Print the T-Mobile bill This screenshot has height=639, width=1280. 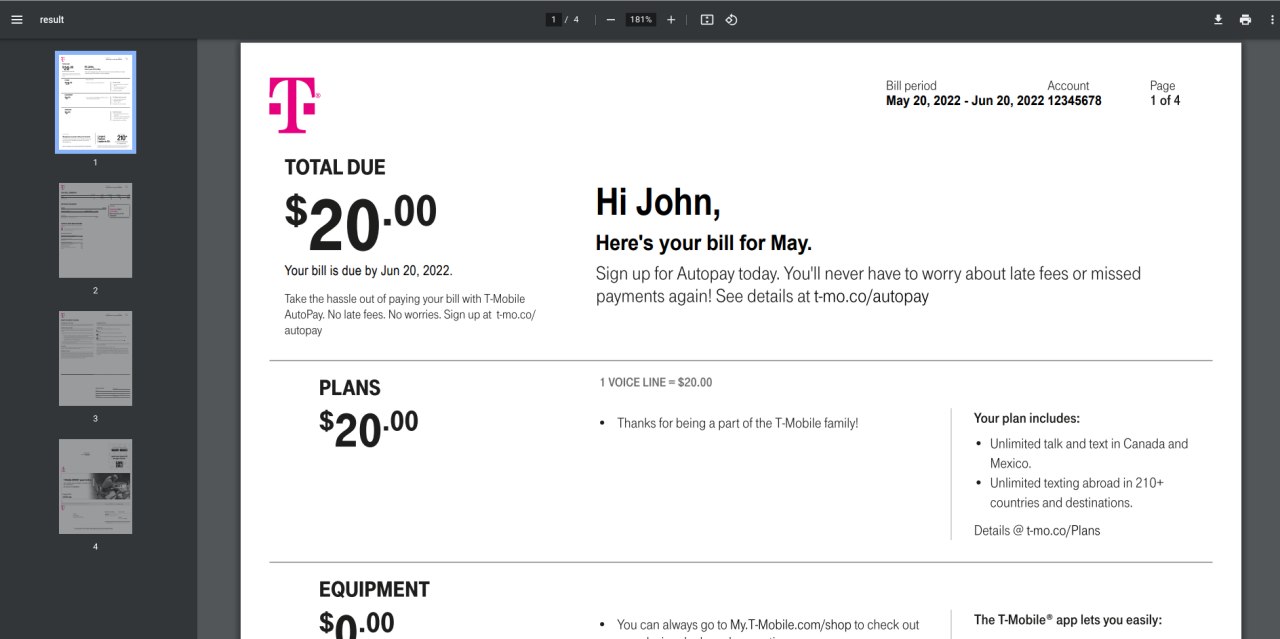click(1245, 19)
